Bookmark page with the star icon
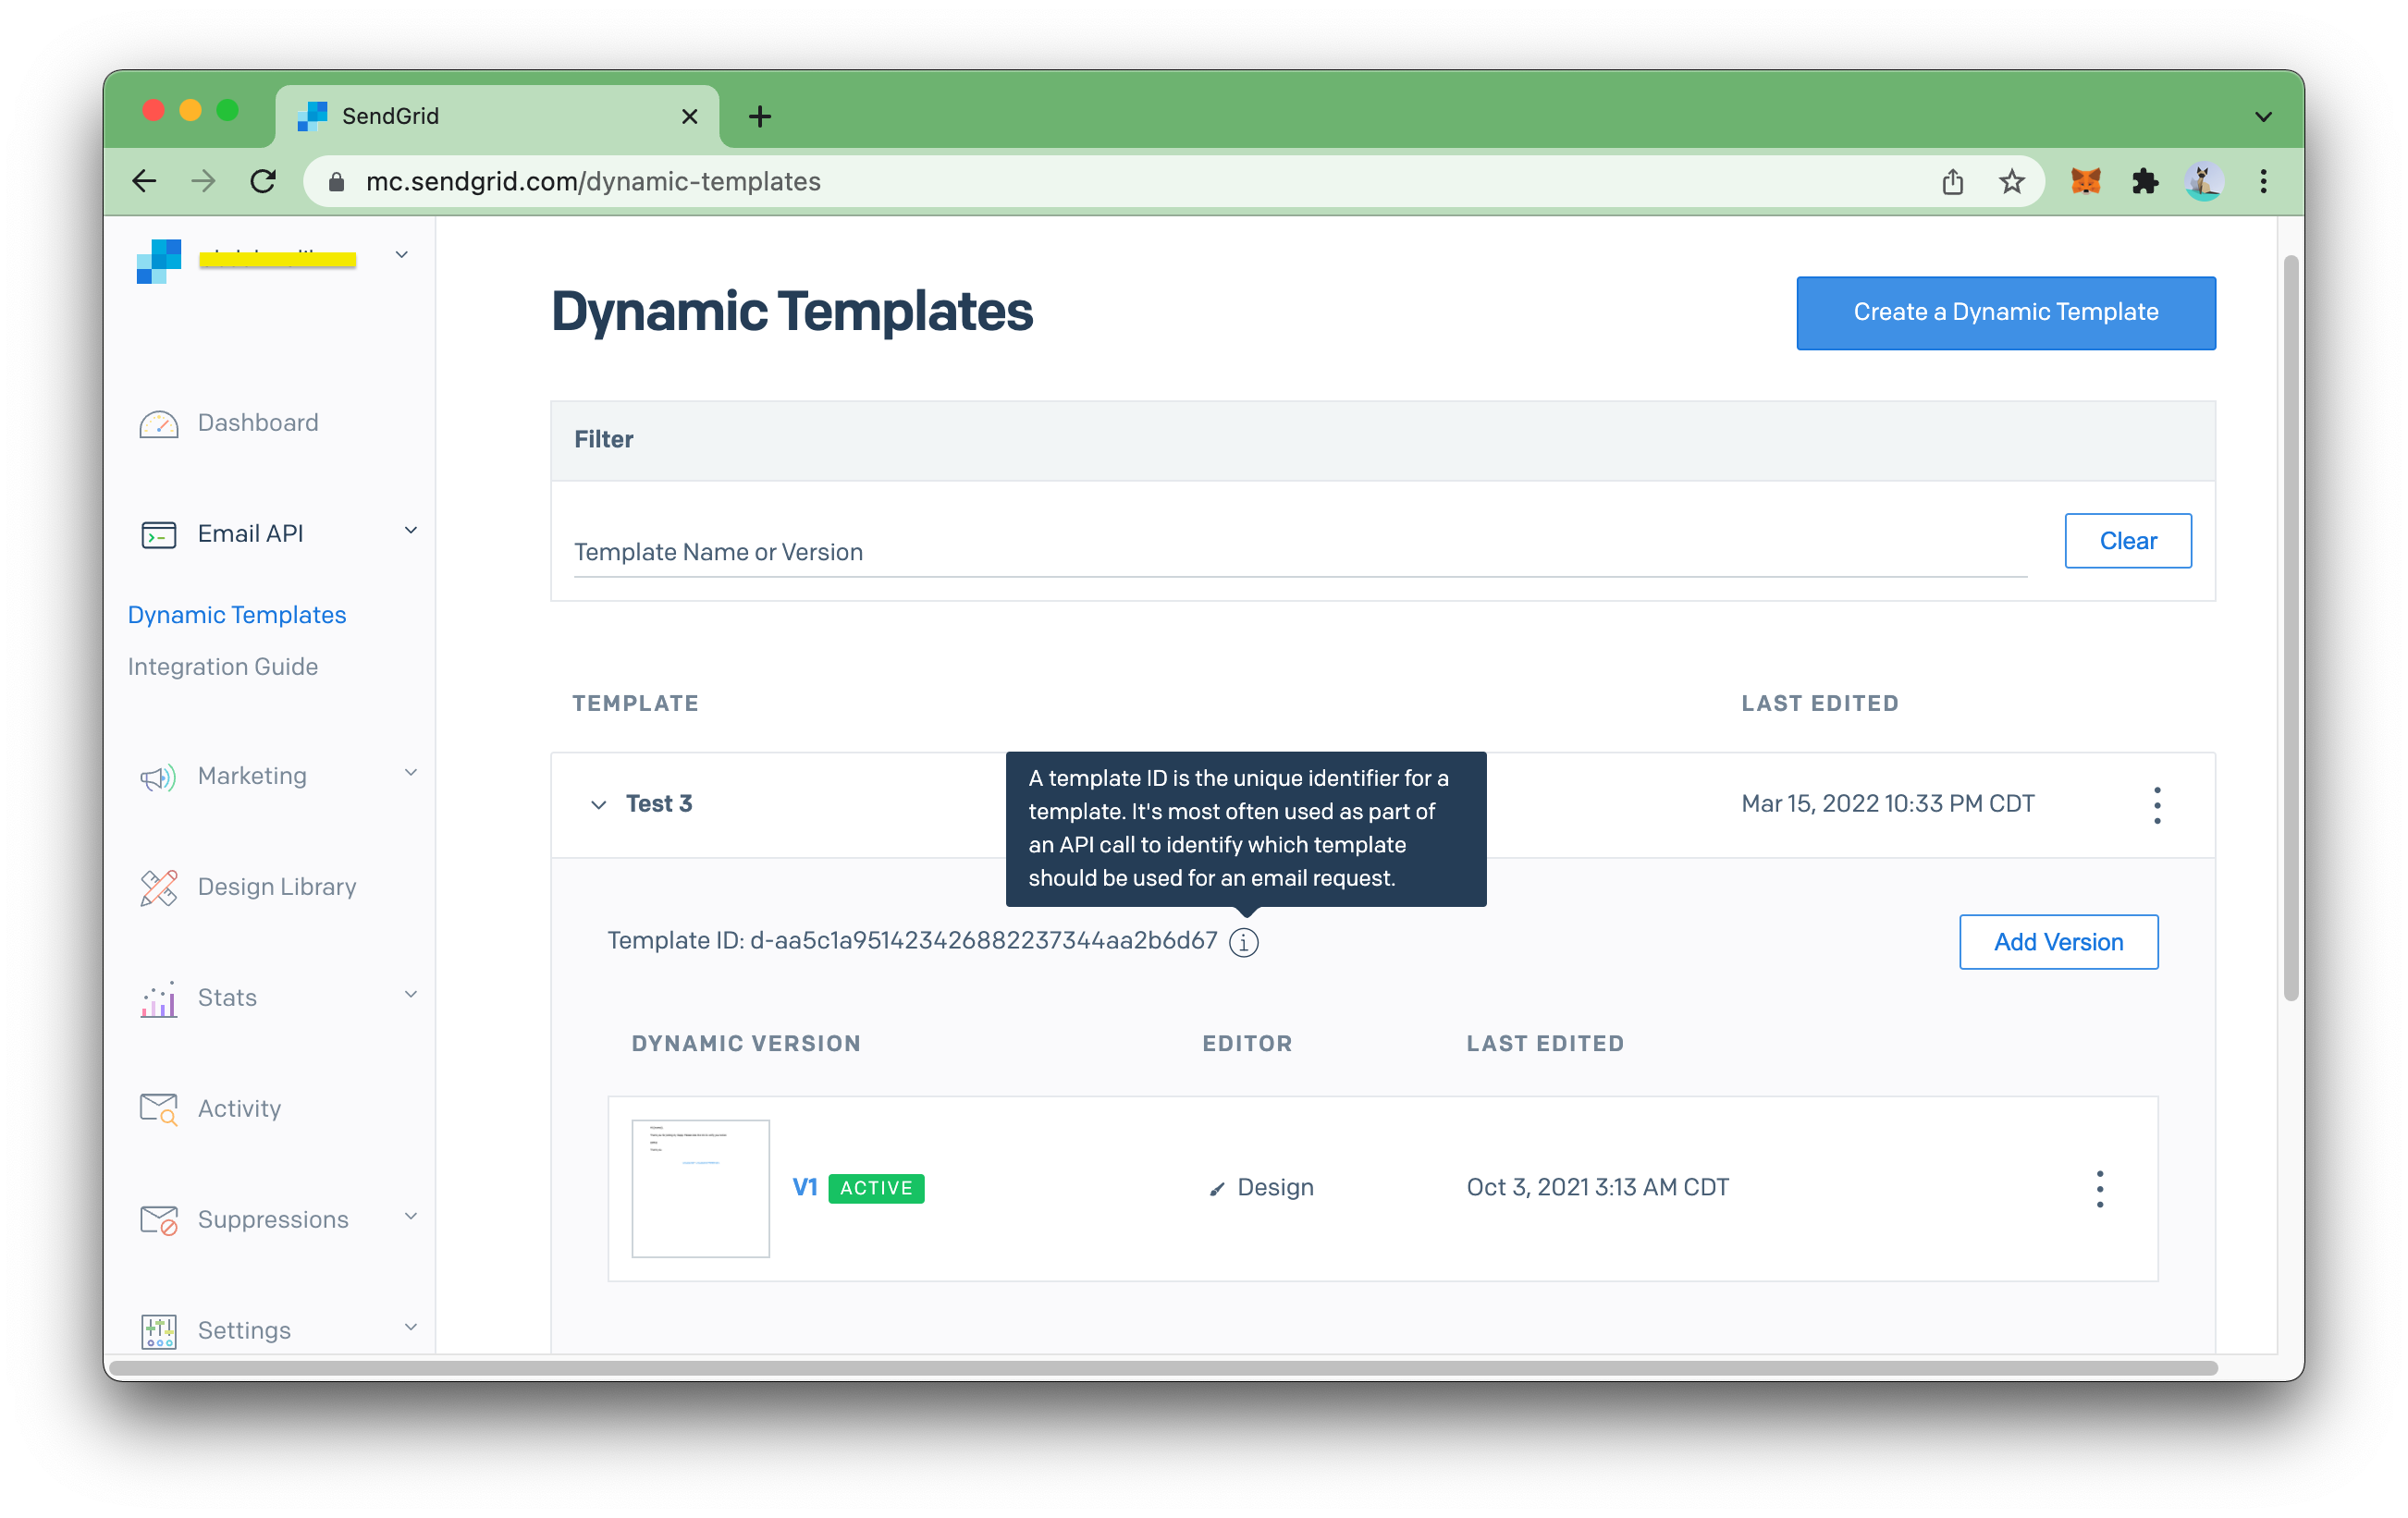 [x=2011, y=181]
